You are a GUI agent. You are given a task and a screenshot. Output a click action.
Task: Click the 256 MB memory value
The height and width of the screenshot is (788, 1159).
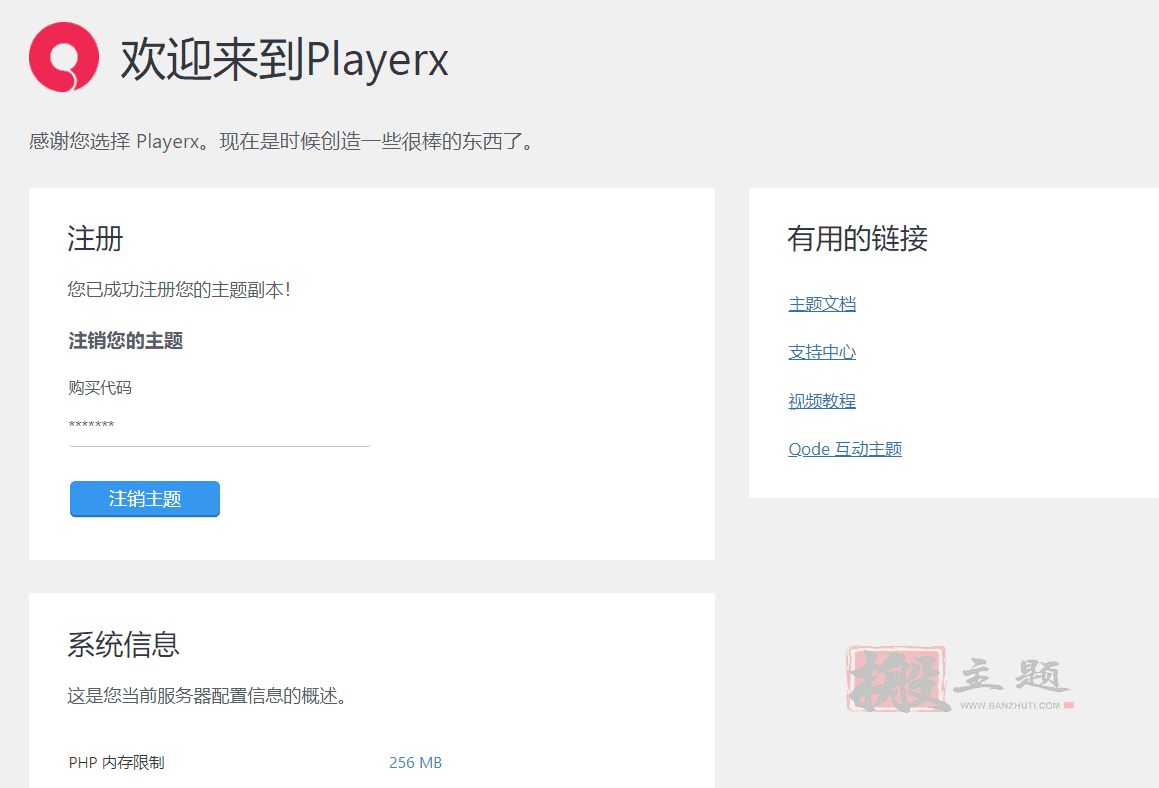point(415,762)
